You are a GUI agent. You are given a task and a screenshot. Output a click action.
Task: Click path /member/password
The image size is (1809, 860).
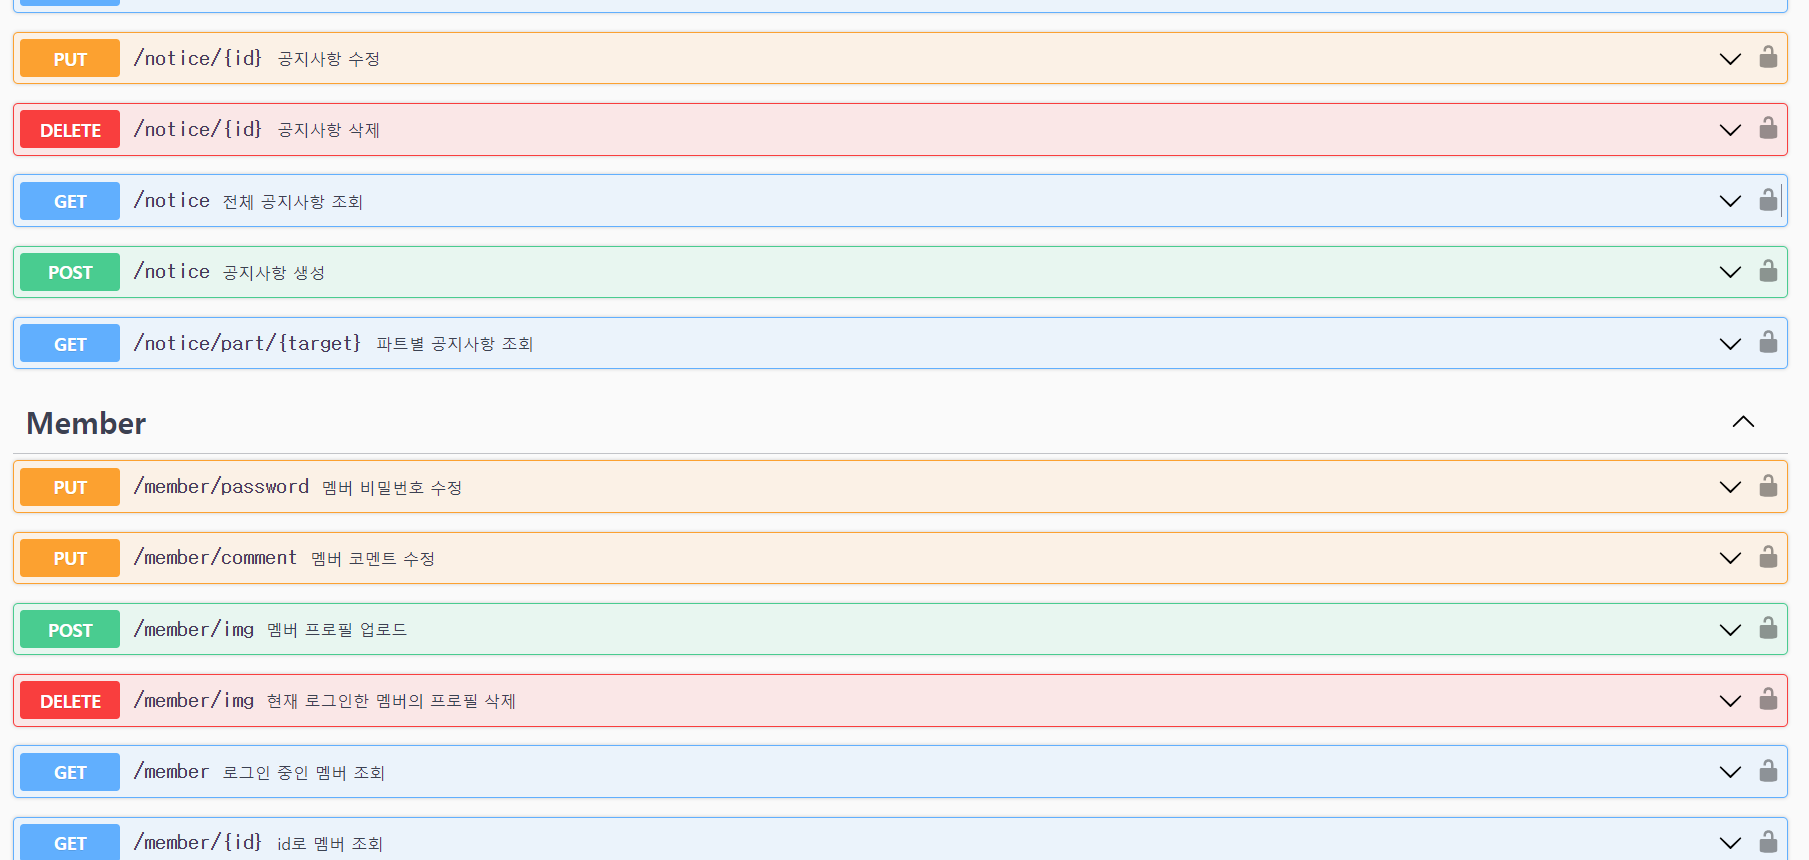click(x=222, y=486)
